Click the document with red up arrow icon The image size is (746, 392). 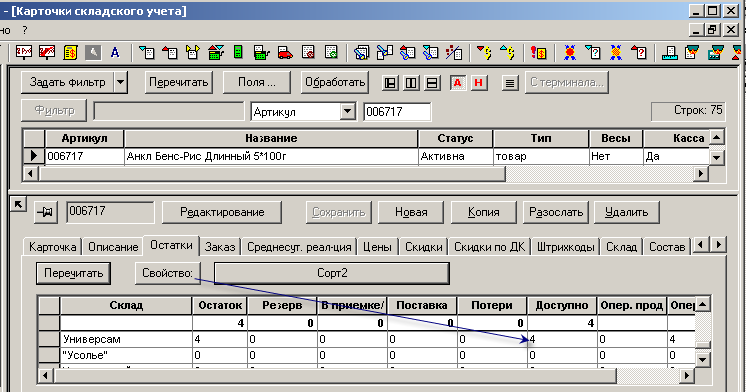point(169,52)
